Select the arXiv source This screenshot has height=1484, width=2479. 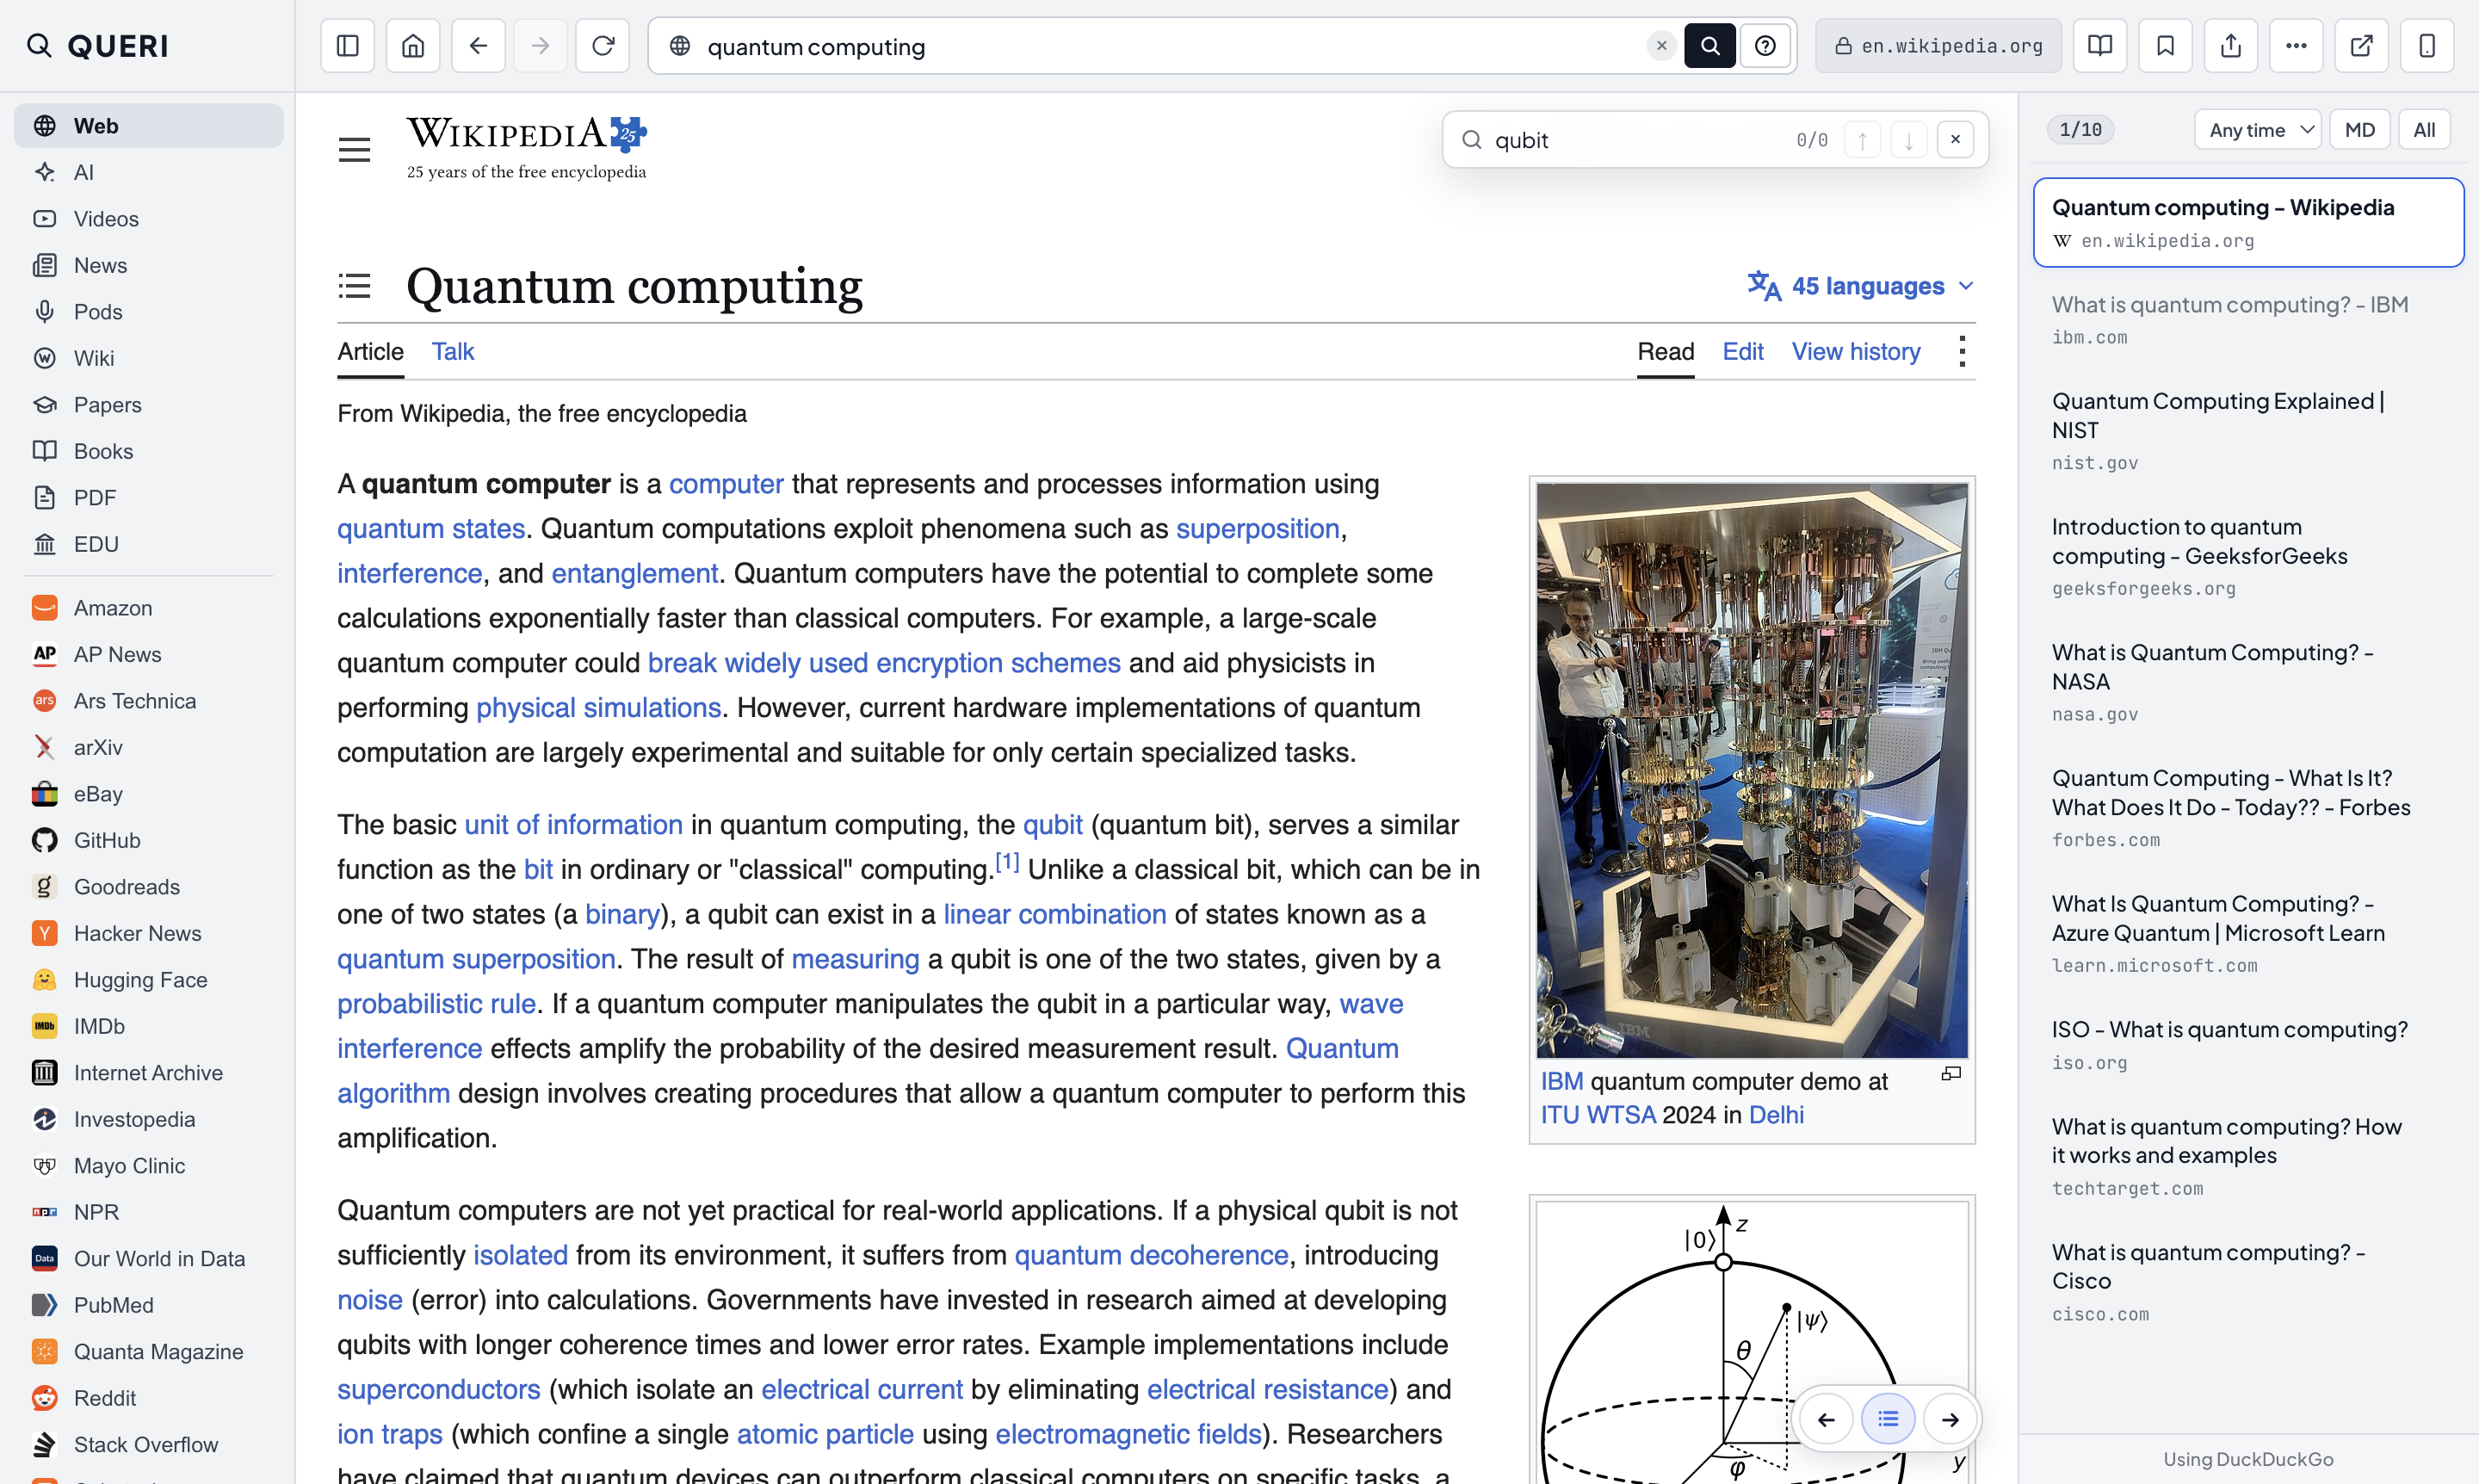(x=149, y=747)
